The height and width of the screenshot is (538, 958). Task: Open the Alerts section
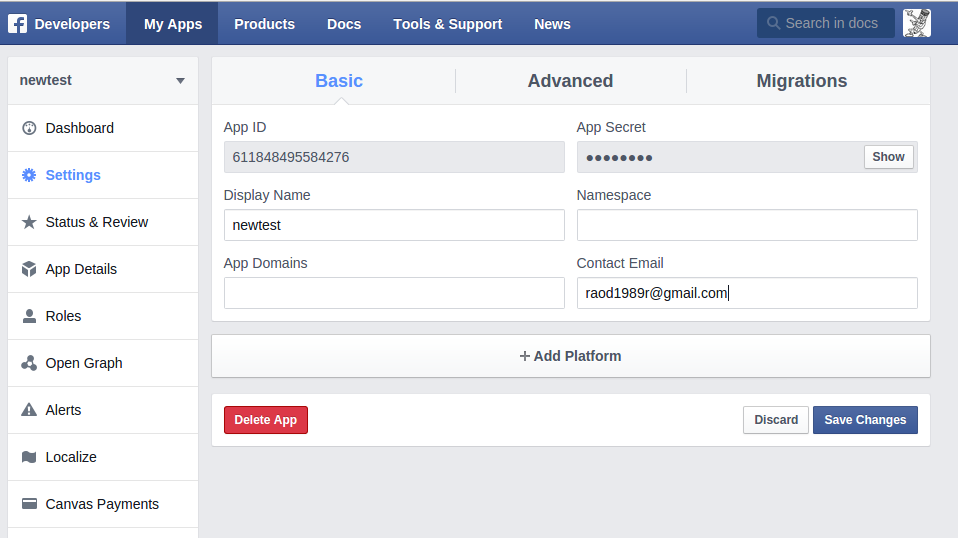pos(103,410)
